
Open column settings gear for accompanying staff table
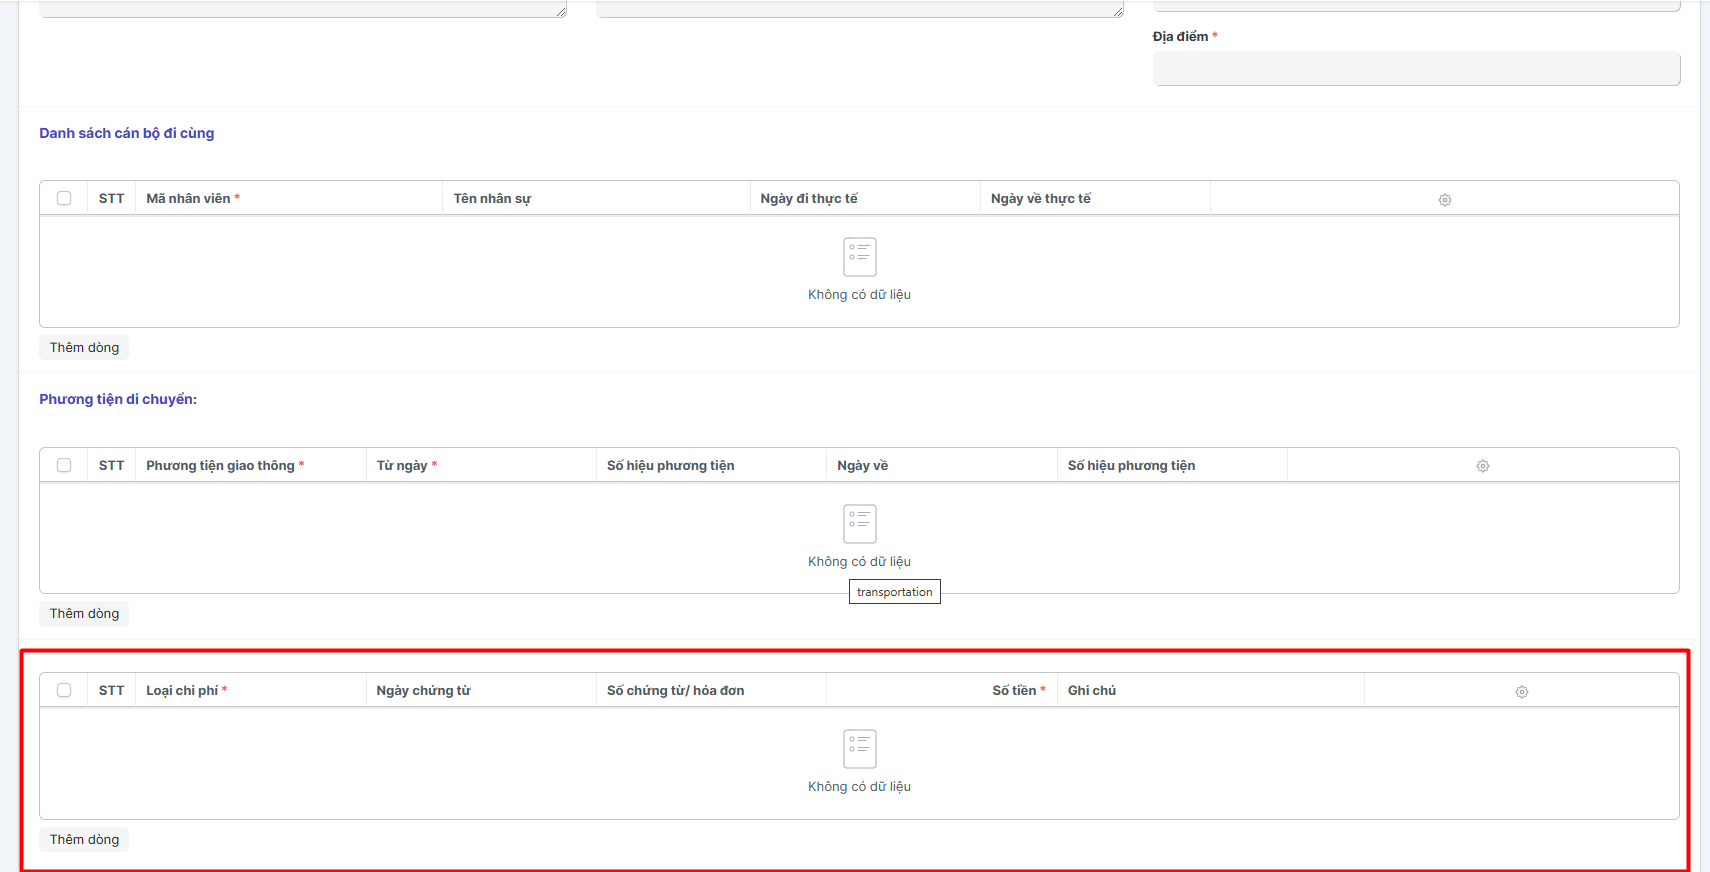[x=1444, y=200]
